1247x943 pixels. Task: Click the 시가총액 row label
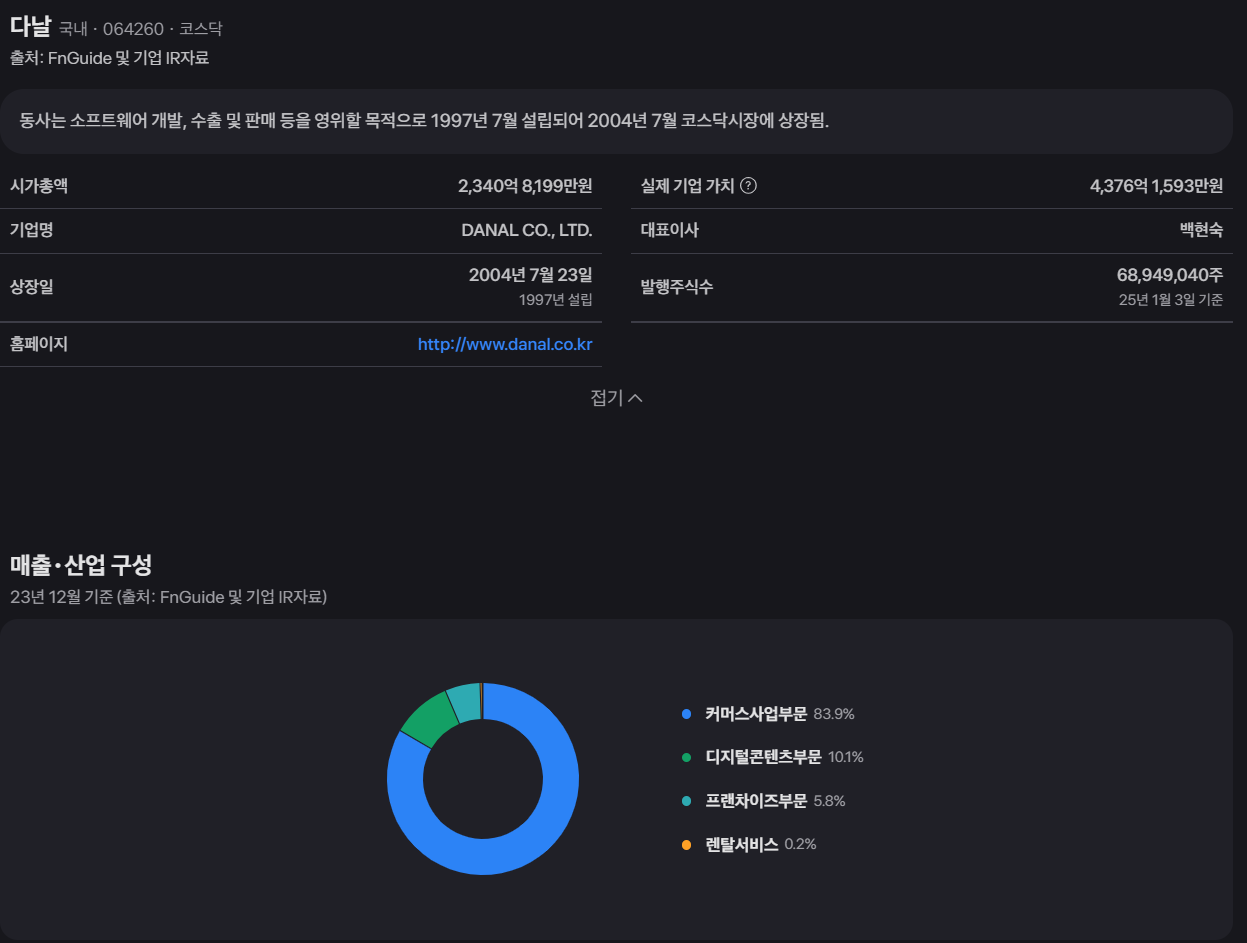click(x=39, y=186)
